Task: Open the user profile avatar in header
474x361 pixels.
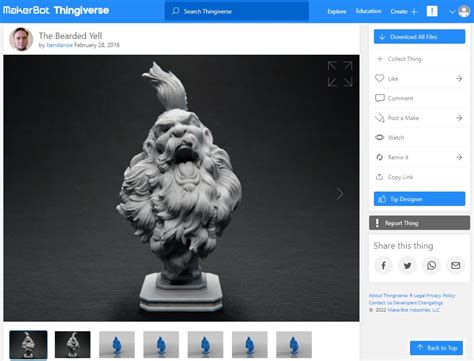Action: (464, 11)
